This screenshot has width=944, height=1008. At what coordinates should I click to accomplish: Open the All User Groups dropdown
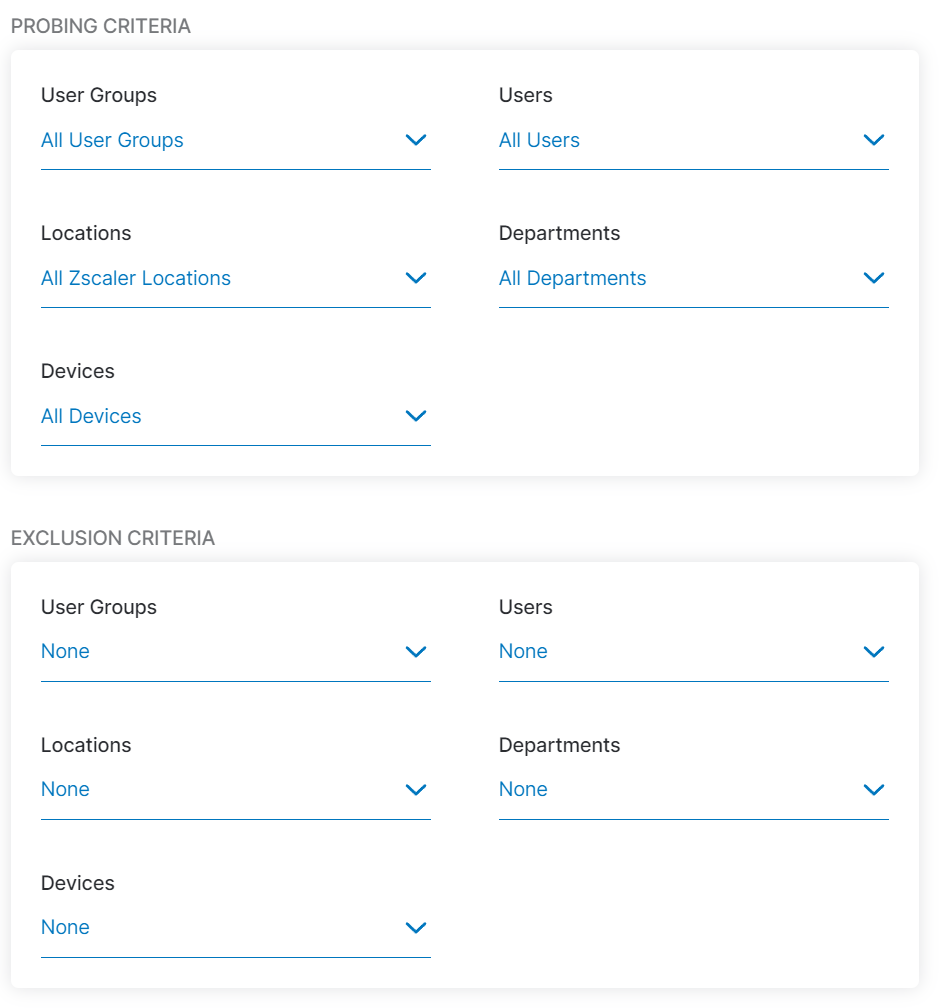coord(112,140)
